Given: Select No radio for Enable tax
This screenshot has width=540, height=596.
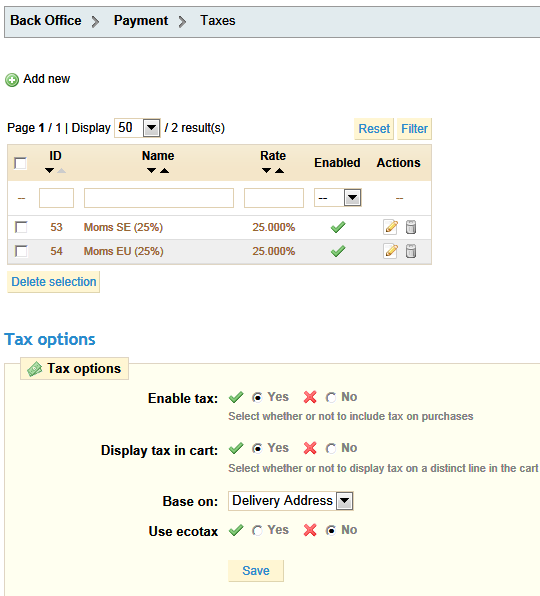Looking at the screenshot, I should click(x=331, y=398).
